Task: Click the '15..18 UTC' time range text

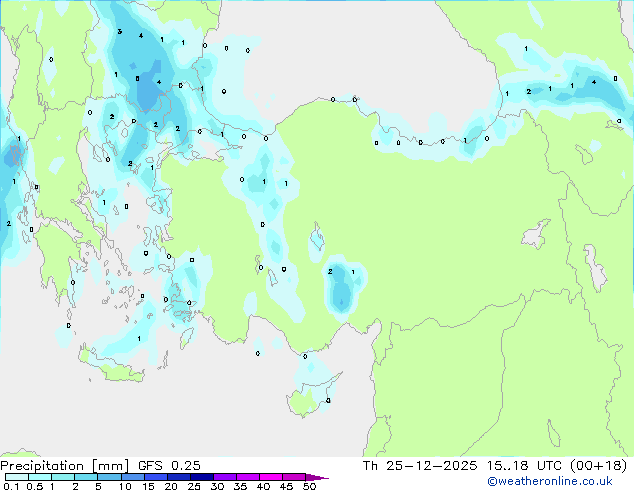Action: coord(524,466)
